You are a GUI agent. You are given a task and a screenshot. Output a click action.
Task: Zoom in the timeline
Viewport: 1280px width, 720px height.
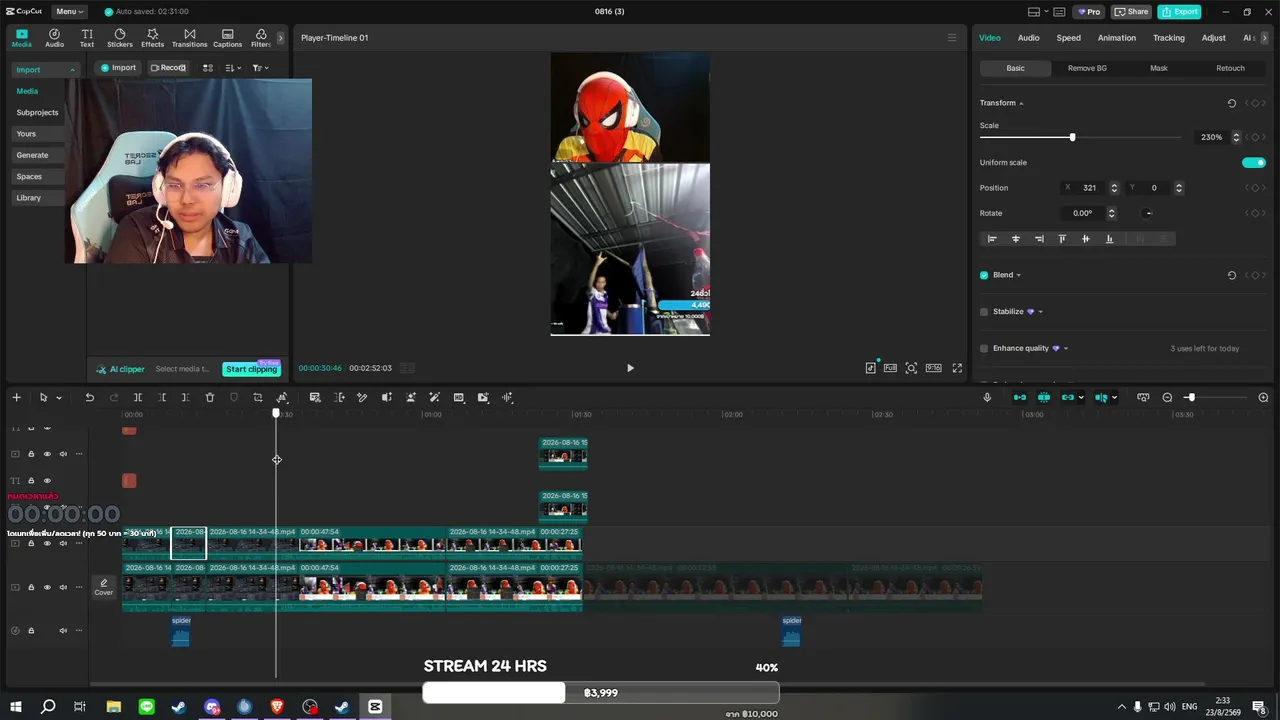[1263, 398]
